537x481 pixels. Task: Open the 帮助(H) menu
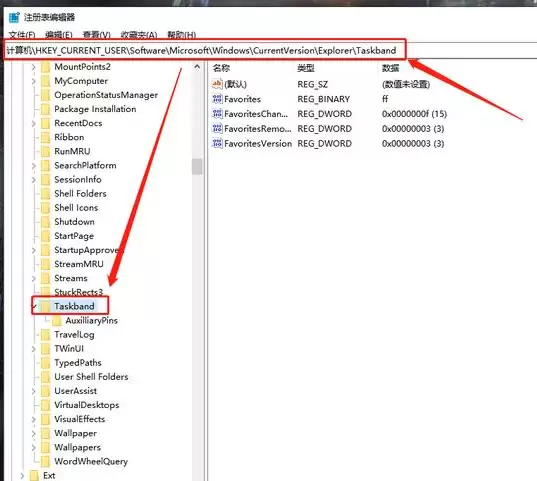(182, 35)
